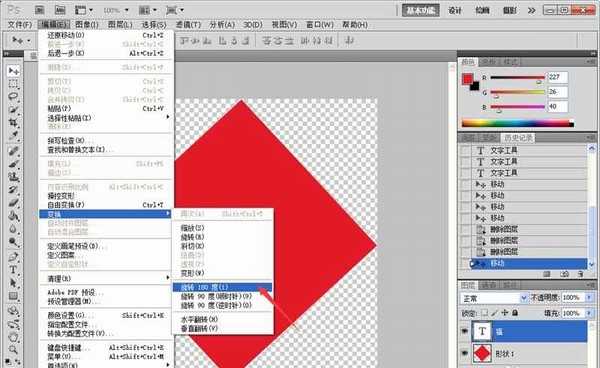Hide the 形状 1 layer visibility
Screen dimensions: 600x368
coord(464,353)
